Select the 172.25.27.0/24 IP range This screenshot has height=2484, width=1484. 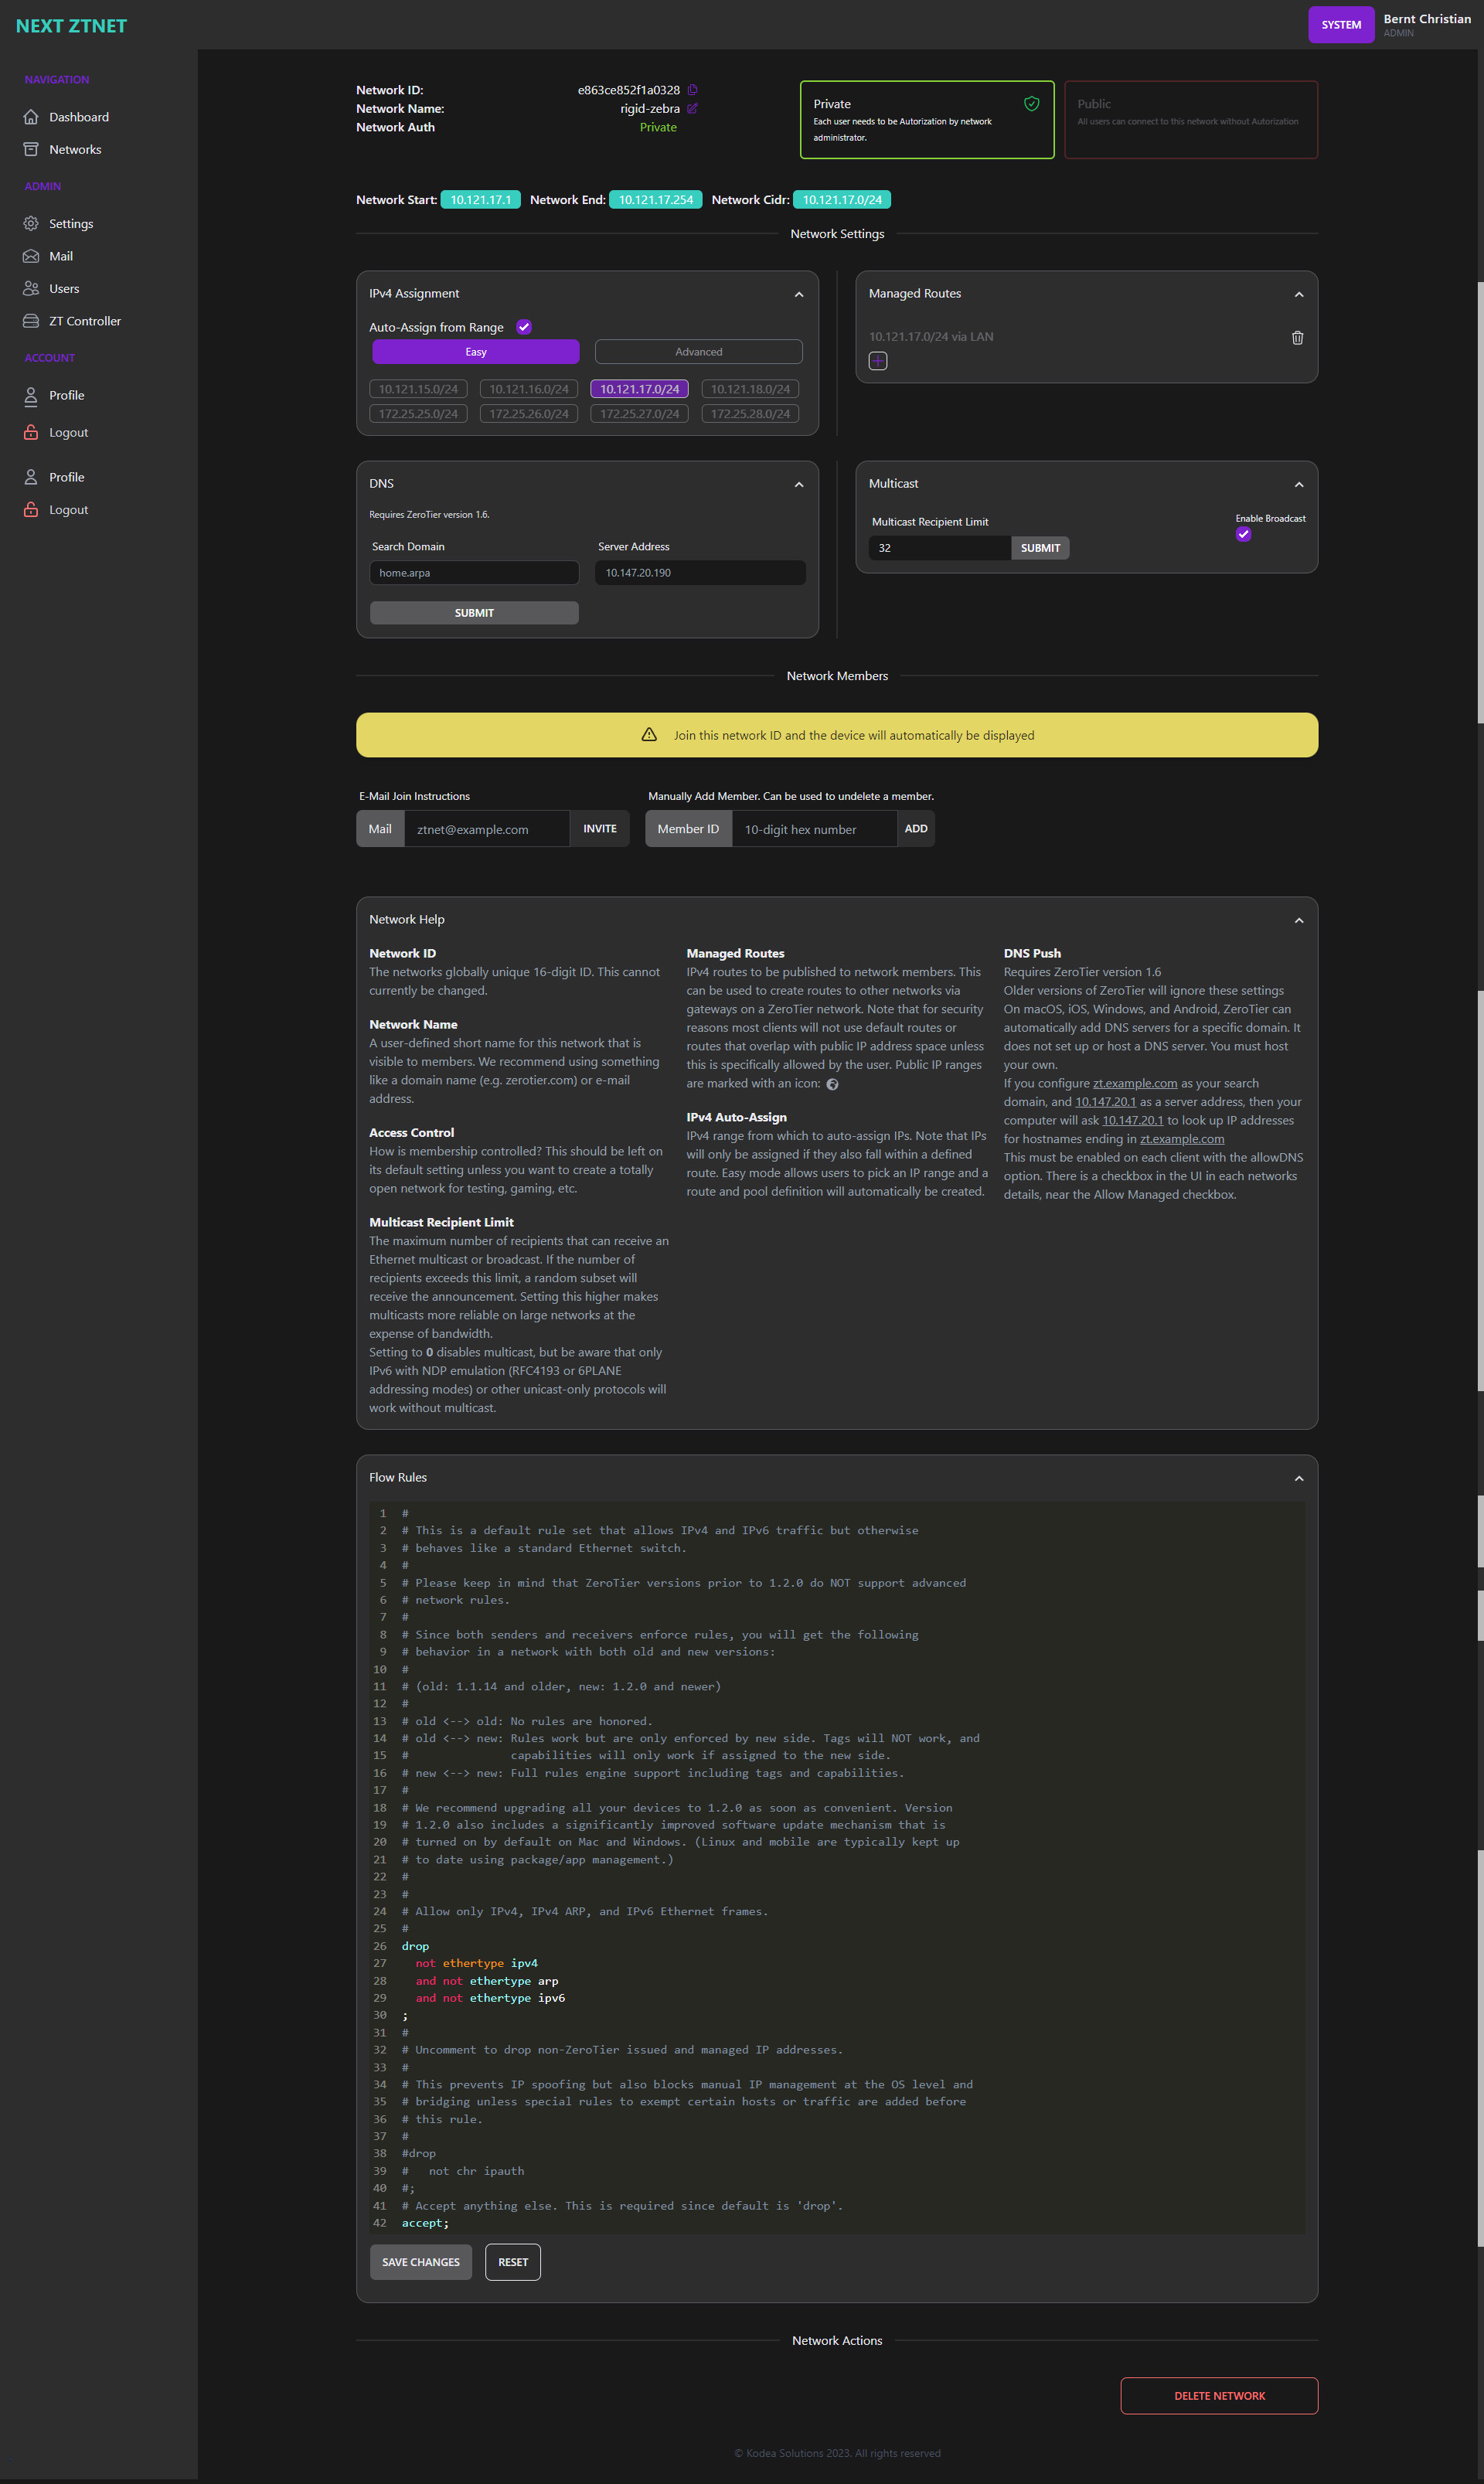point(640,414)
